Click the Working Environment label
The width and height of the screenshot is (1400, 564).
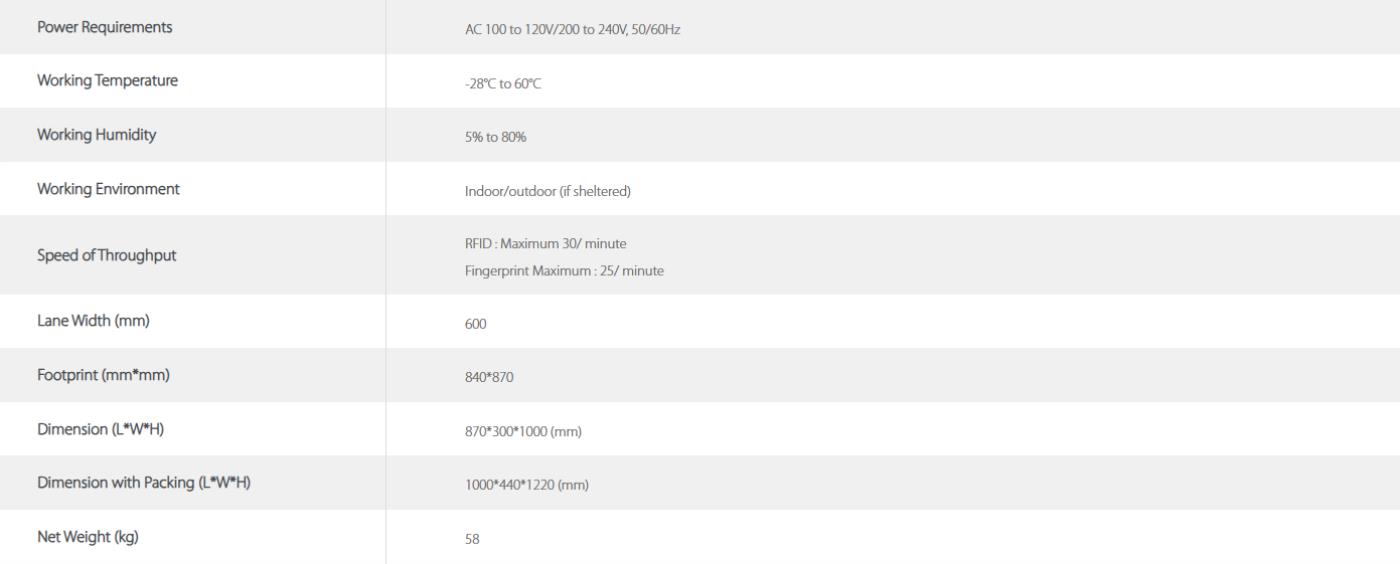(109, 189)
